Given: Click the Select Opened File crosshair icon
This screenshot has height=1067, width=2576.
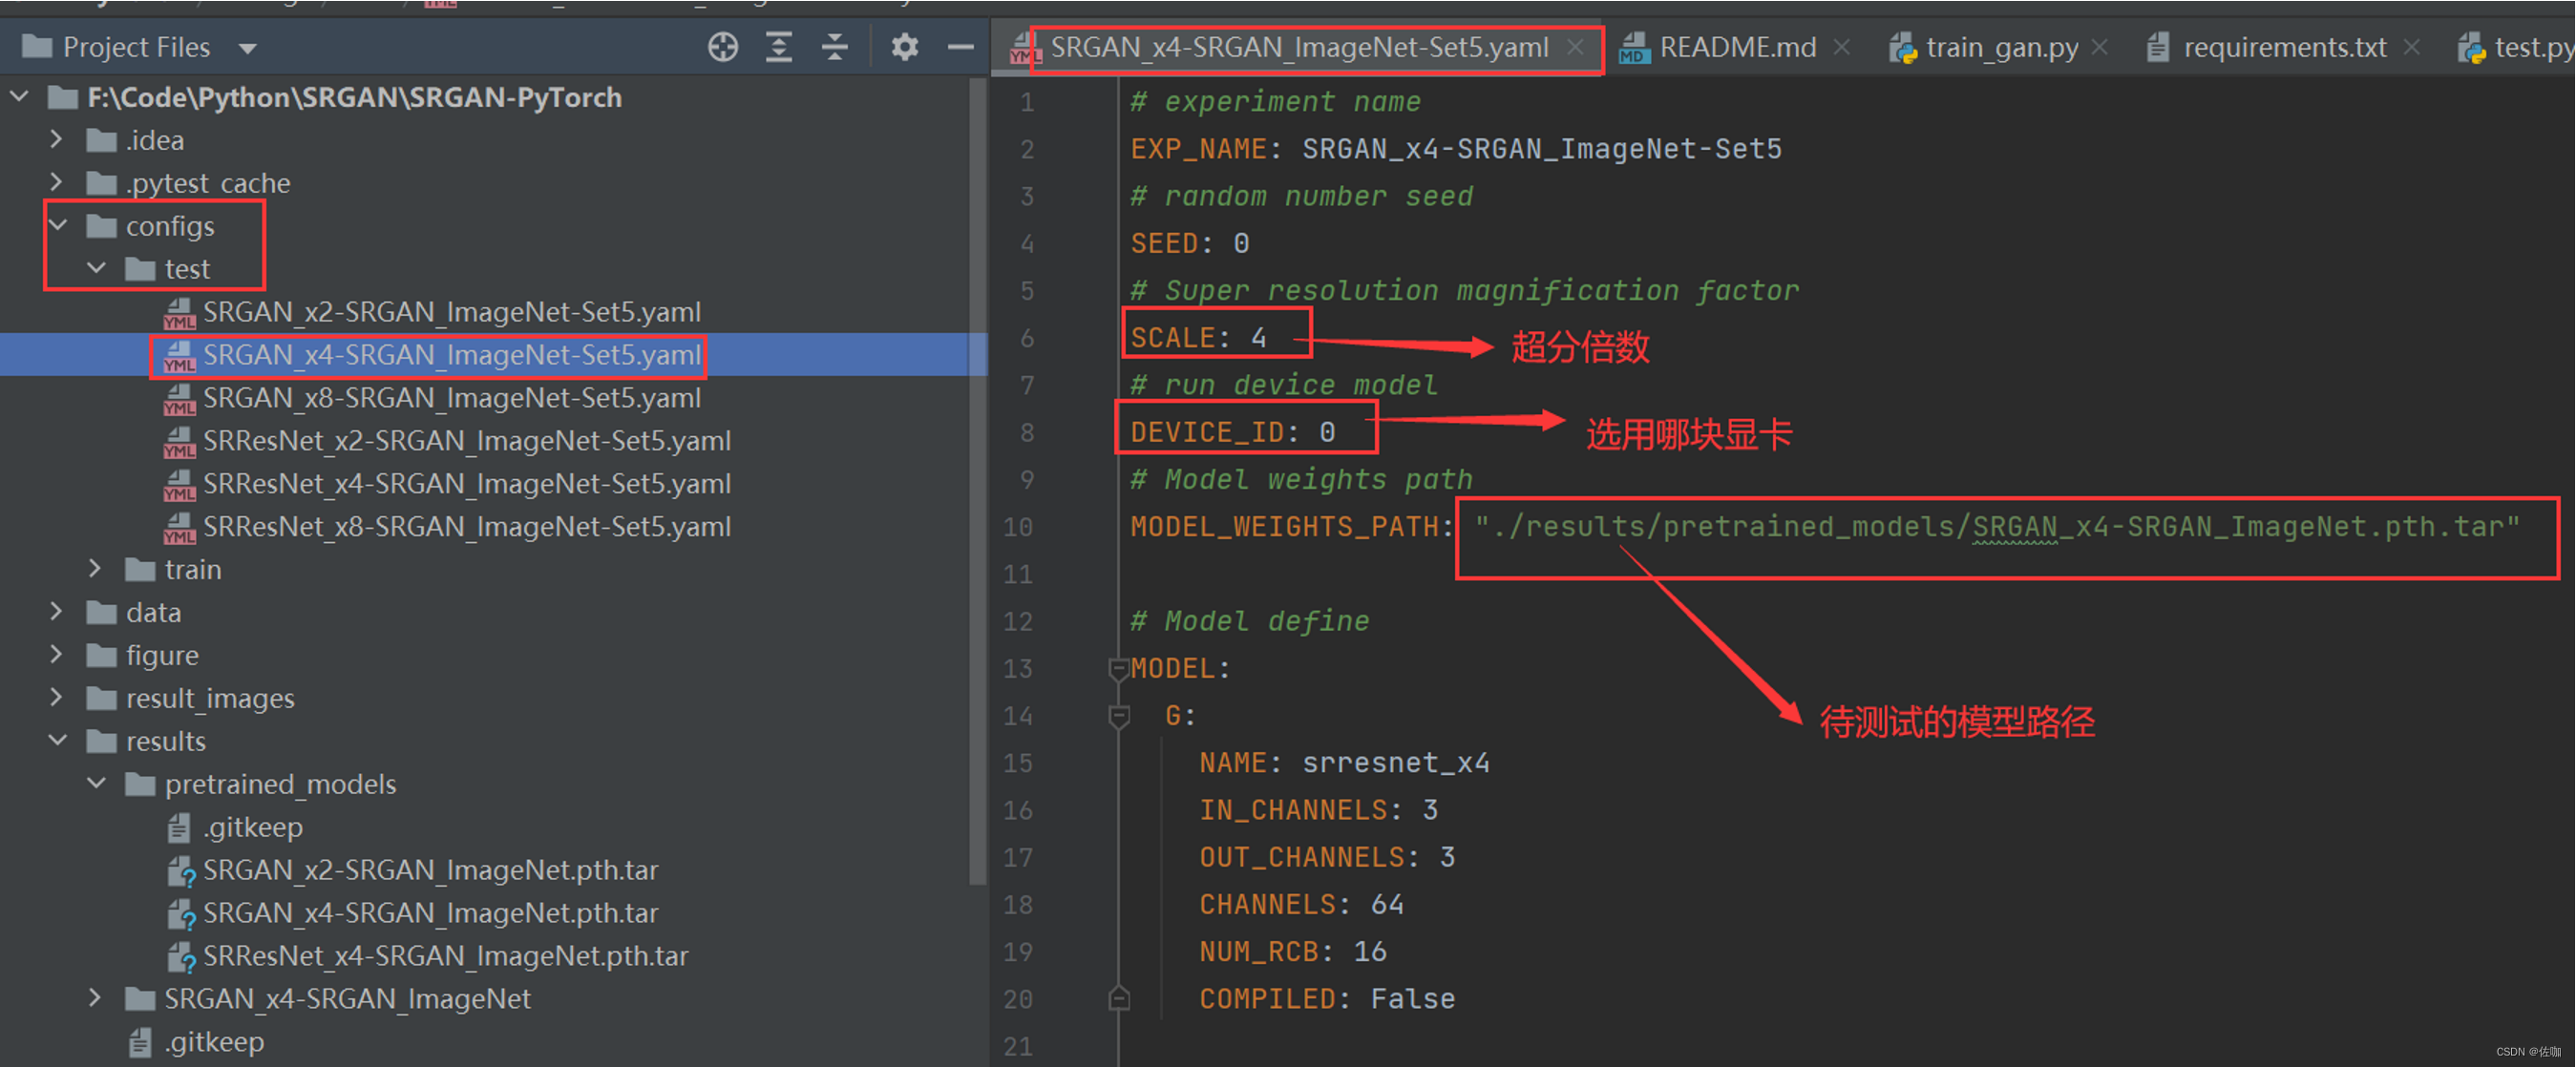Looking at the screenshot, I should [x=722, y=46].
